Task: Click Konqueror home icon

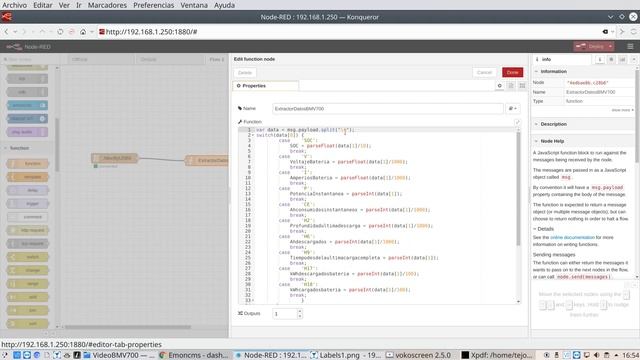Action: 83,31
